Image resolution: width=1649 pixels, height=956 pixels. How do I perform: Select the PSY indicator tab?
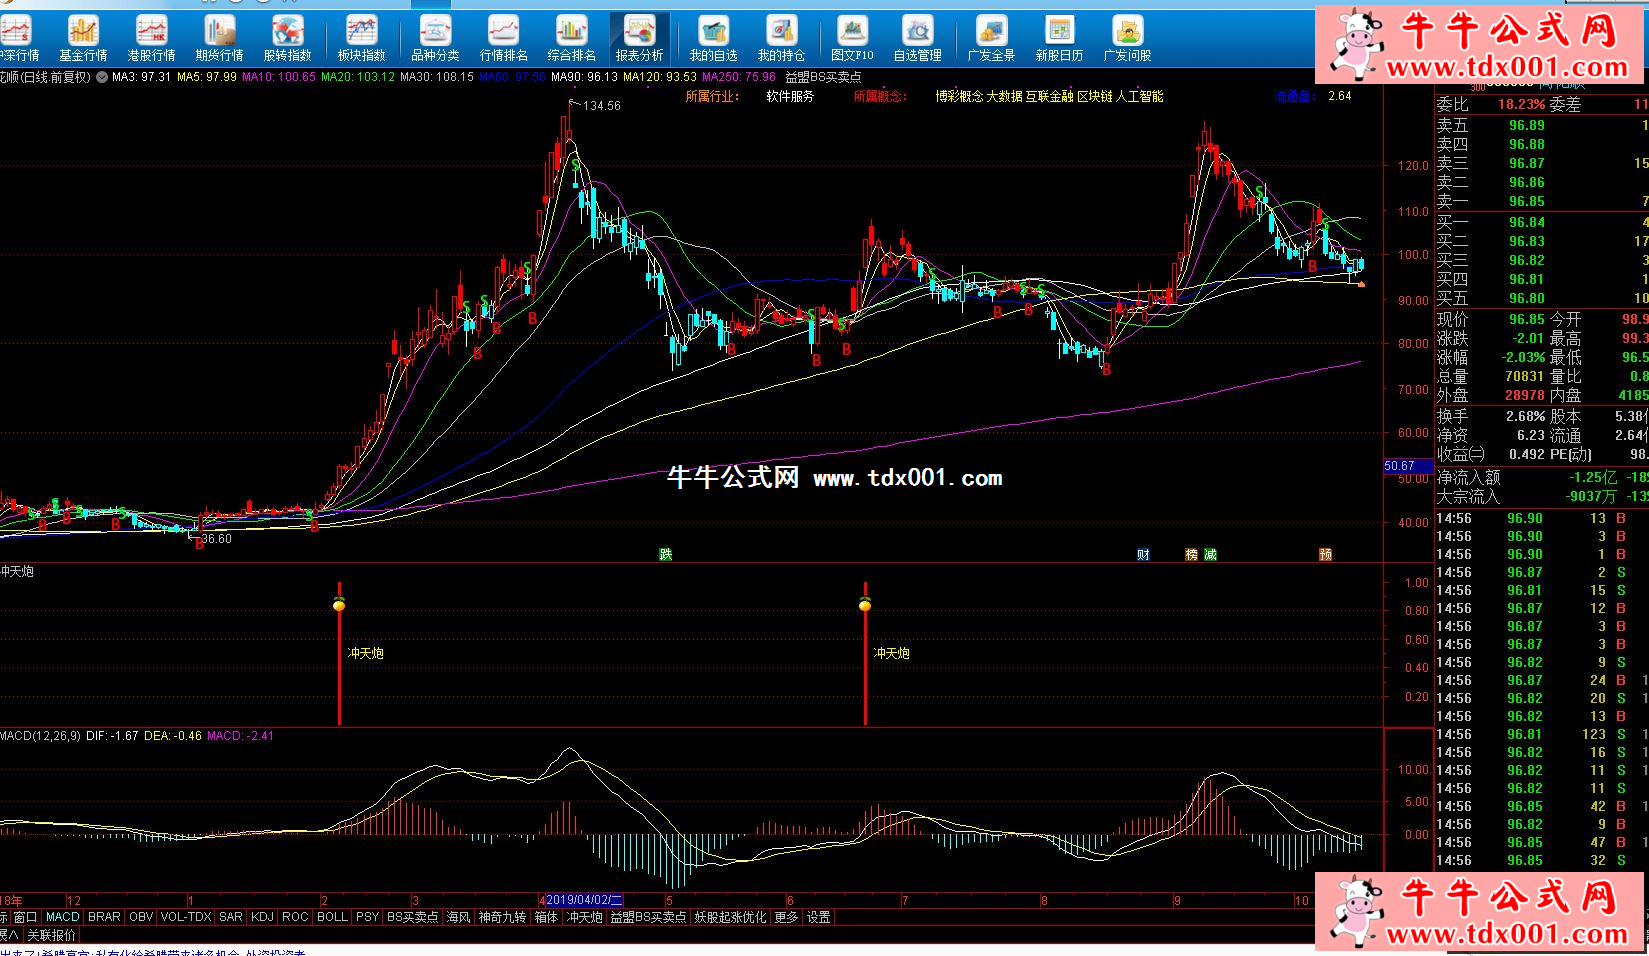click(x=367, y=917)
